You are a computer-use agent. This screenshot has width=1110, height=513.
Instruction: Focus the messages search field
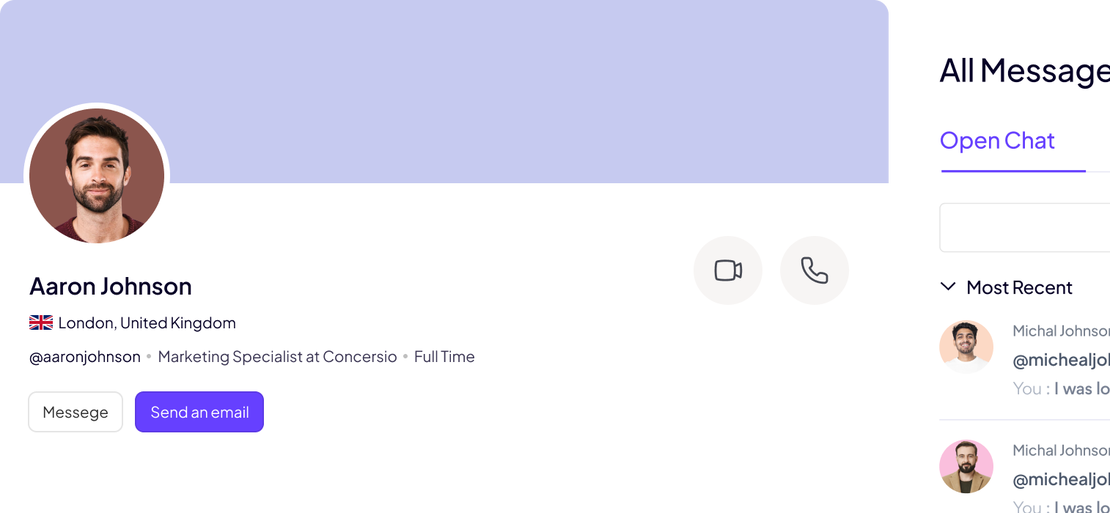tap(1025, 228)
